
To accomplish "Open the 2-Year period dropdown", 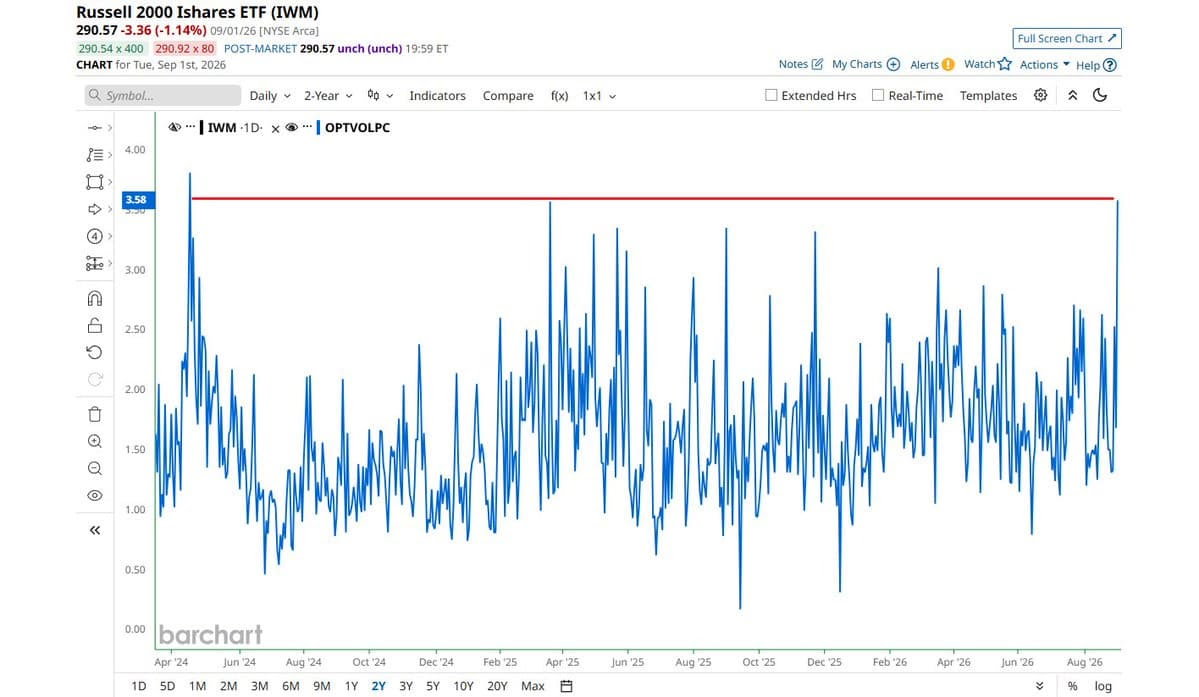I will [x=328, y=96].
